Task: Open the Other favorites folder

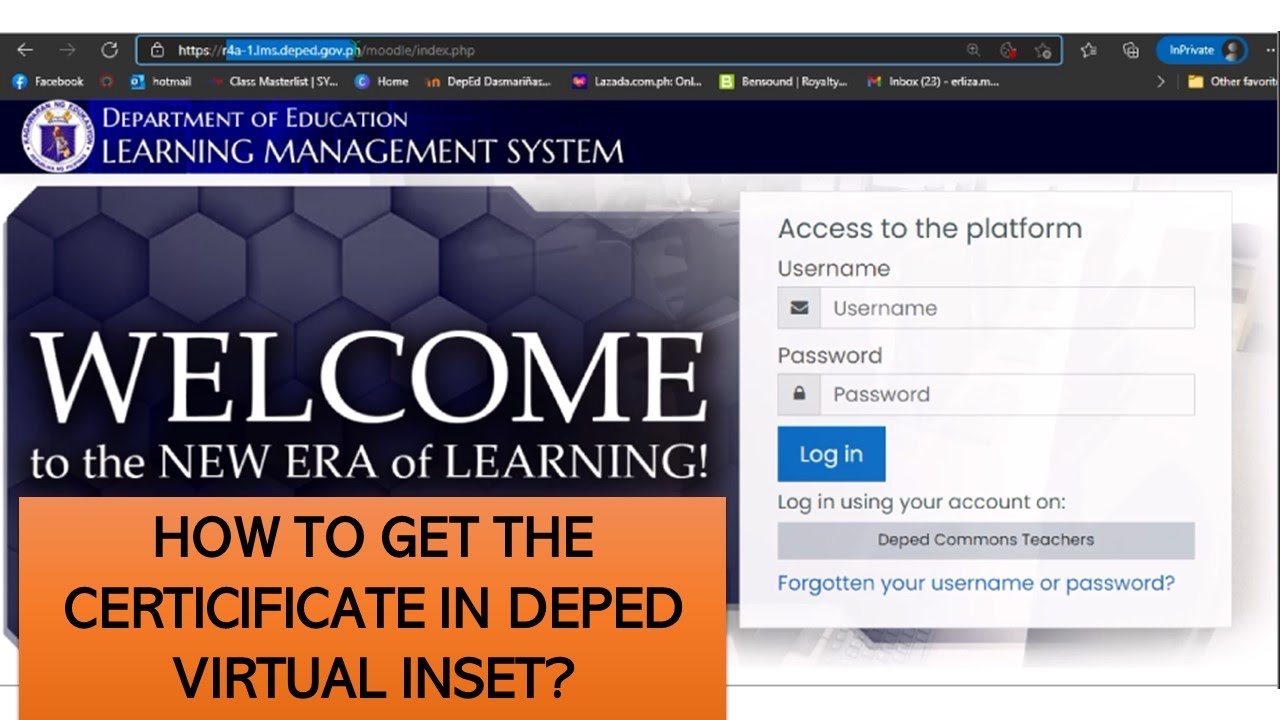Action: point(1232,82)
